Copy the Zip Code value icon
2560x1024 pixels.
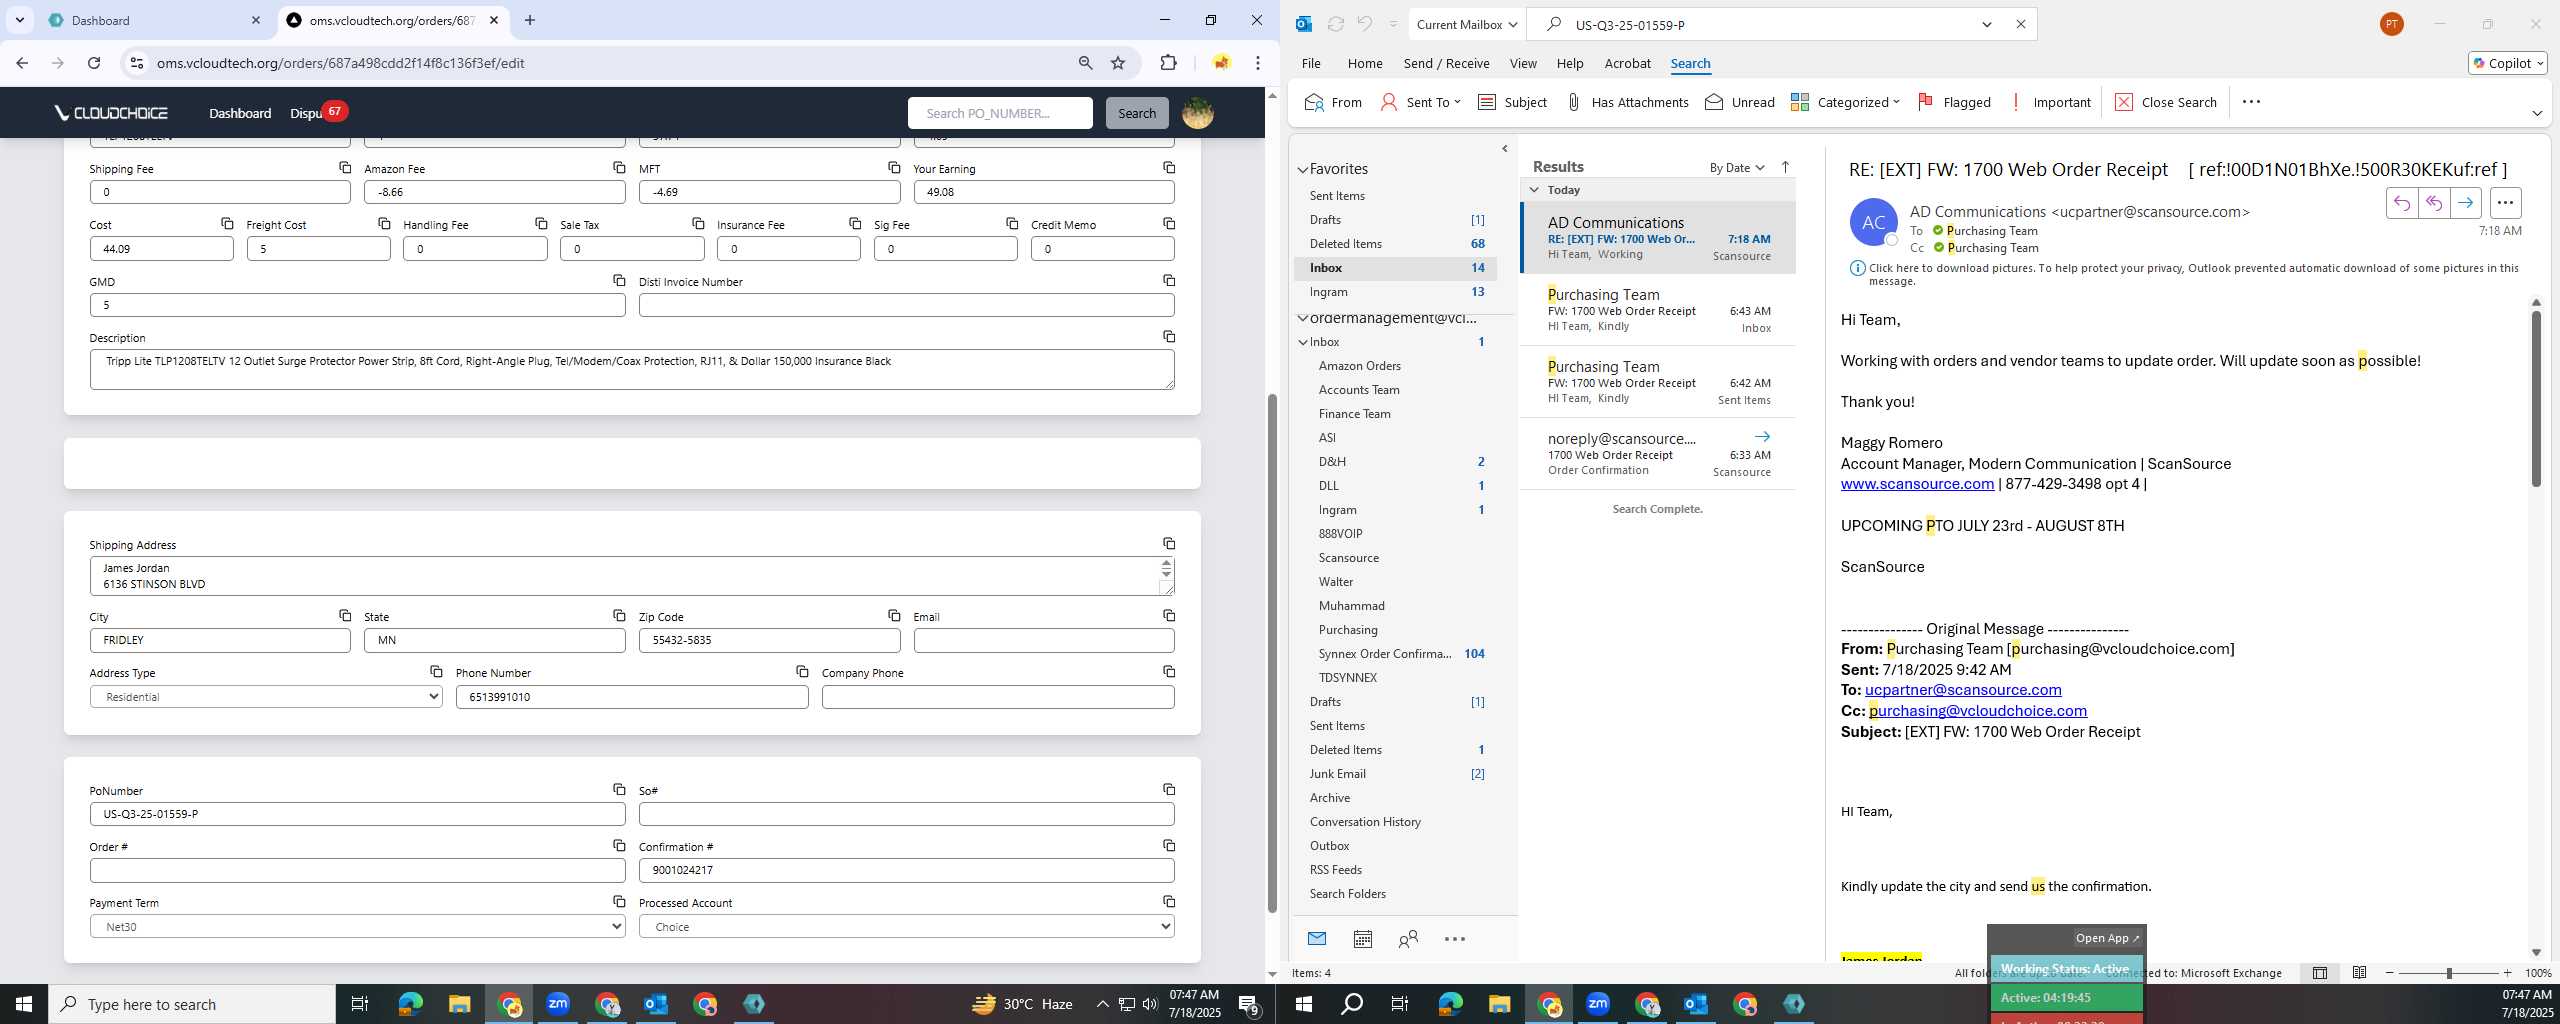(x=894, y=616)
